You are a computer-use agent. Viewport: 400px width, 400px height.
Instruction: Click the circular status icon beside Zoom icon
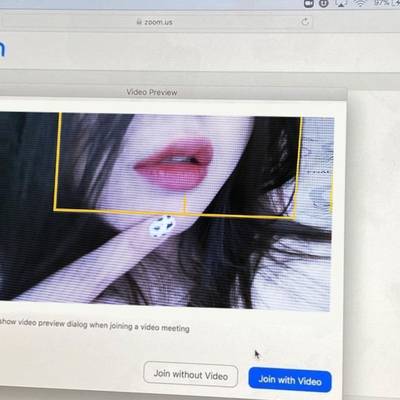[324, 4]
